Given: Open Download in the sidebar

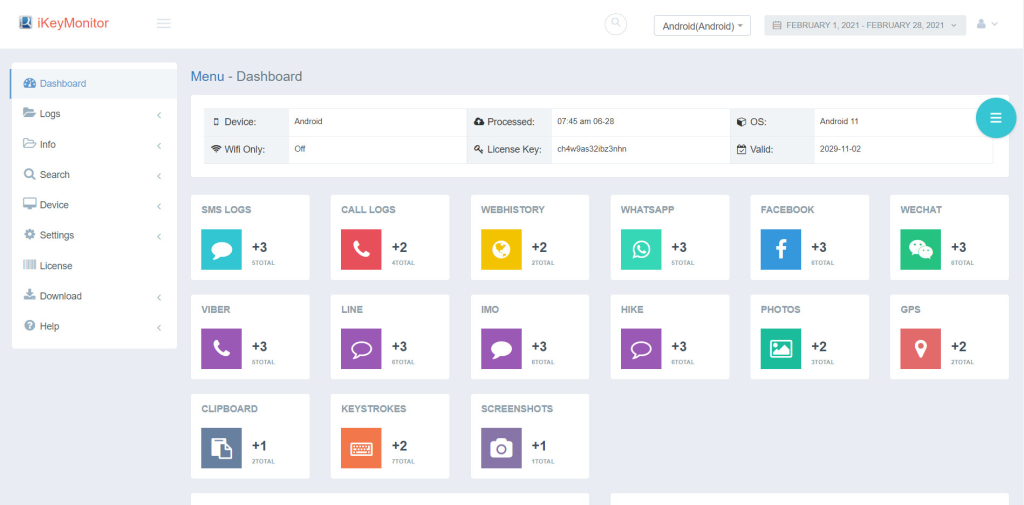Looking at the screenshot, I should 94,296.
